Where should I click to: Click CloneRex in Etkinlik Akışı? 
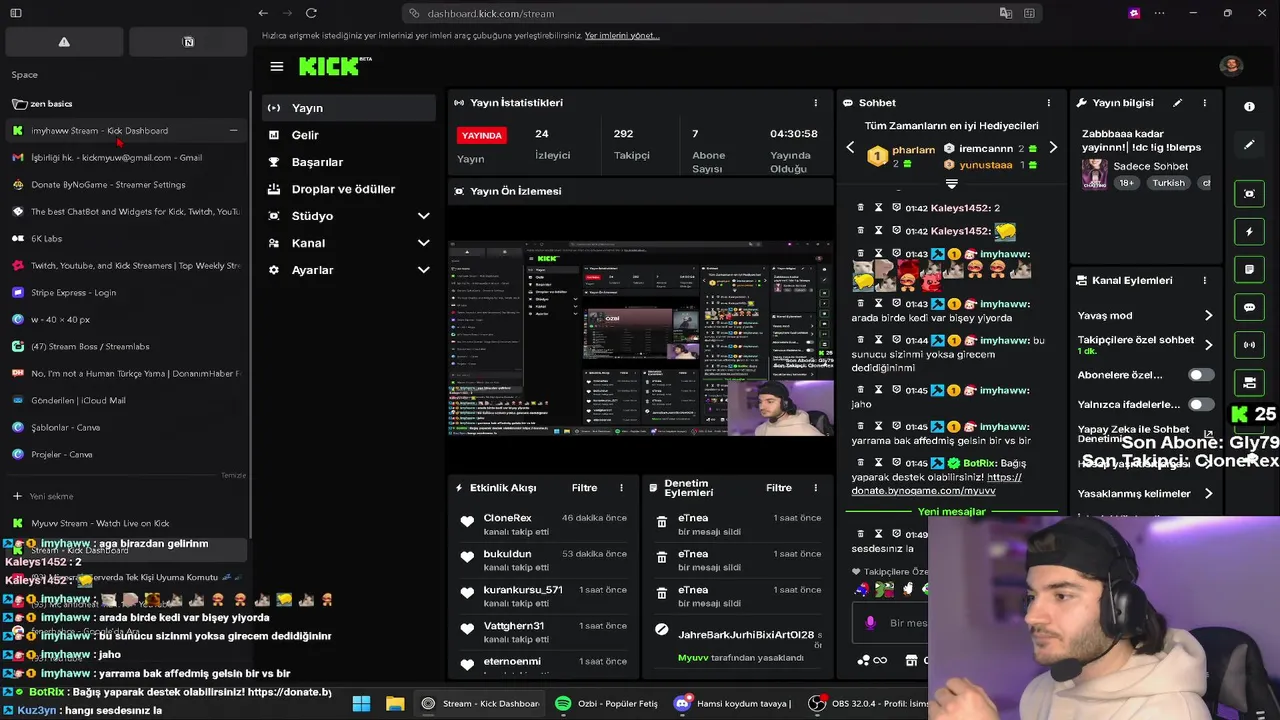[508, 518]
